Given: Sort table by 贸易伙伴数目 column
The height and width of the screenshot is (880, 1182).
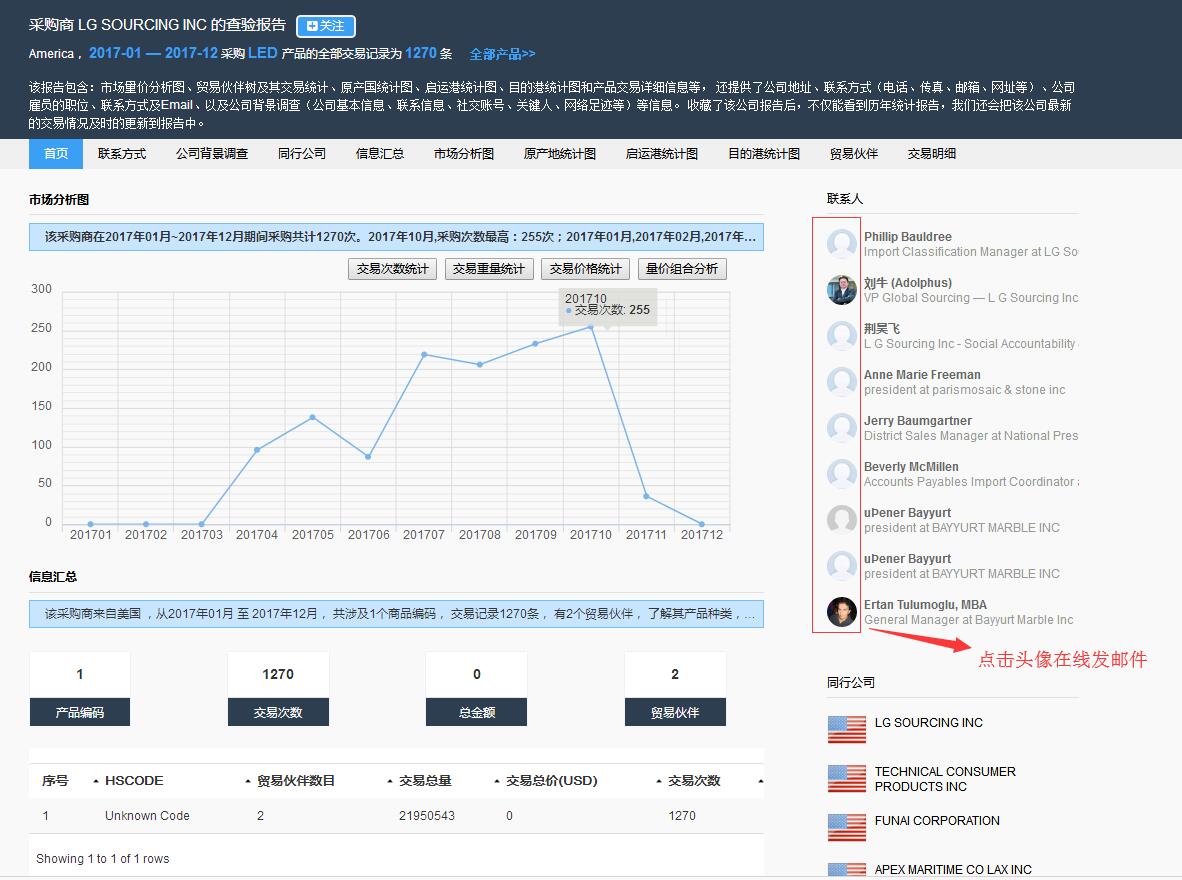Looking at the screenshot, I should (296, 780).
